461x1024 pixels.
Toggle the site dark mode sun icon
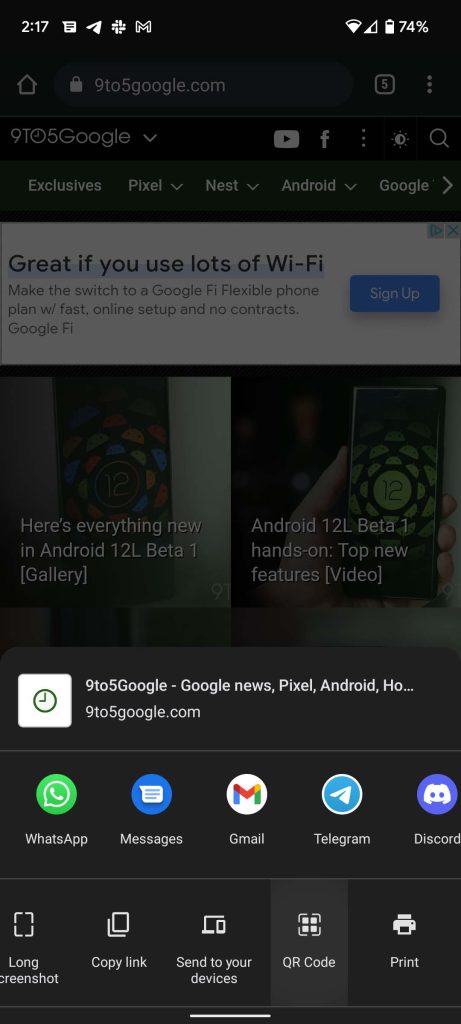[x=400, y=138]
